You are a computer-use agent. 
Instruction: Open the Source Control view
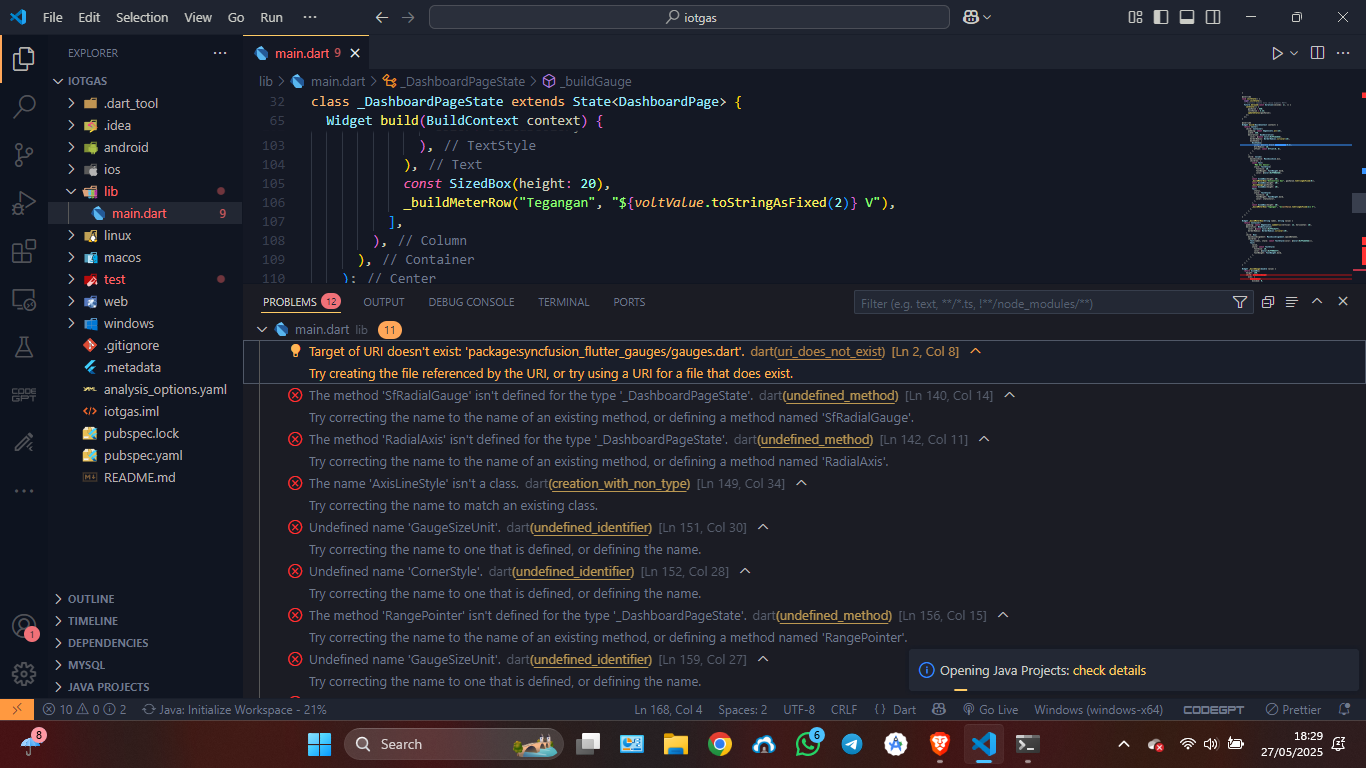click(x=24, y=155)
